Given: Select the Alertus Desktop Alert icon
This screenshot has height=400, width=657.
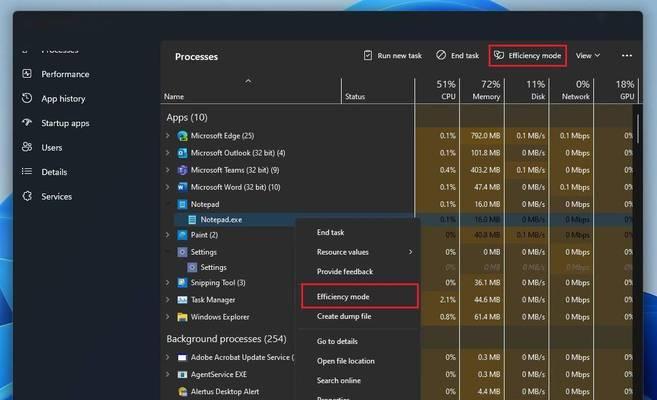Looking at the screenshot, I should [x=182, y=392].
